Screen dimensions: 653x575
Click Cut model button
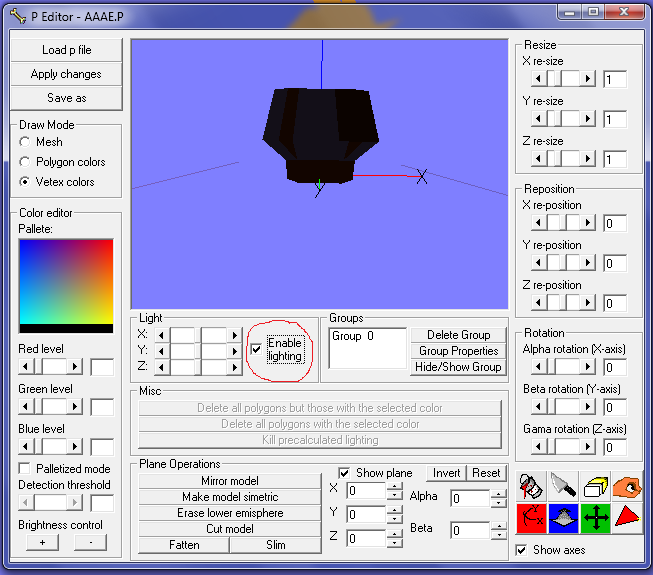230,529
